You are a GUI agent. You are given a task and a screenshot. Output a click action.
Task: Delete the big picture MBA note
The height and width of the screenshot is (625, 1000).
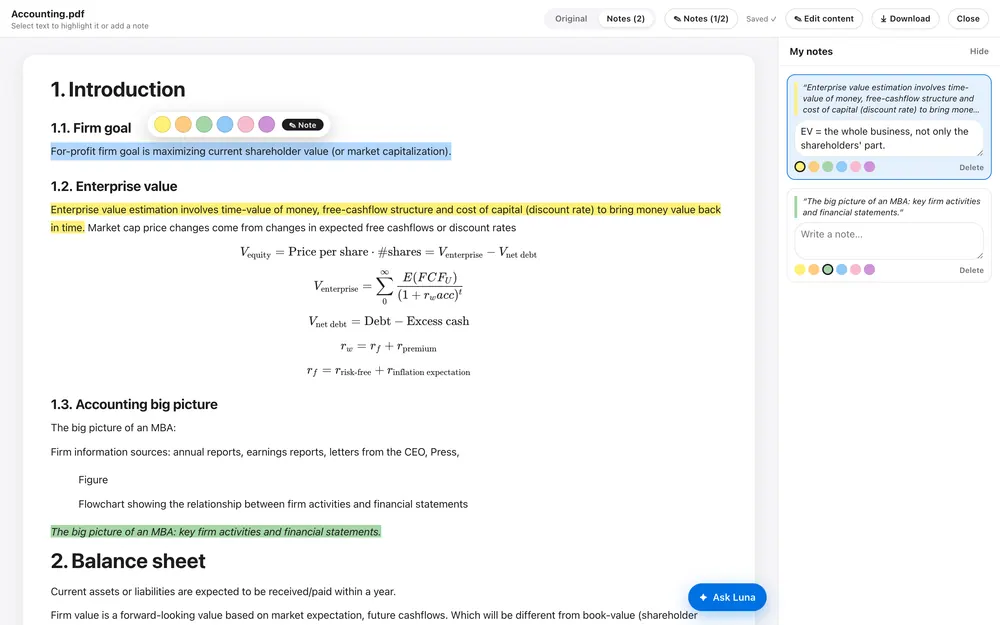[x=971, y=270]
